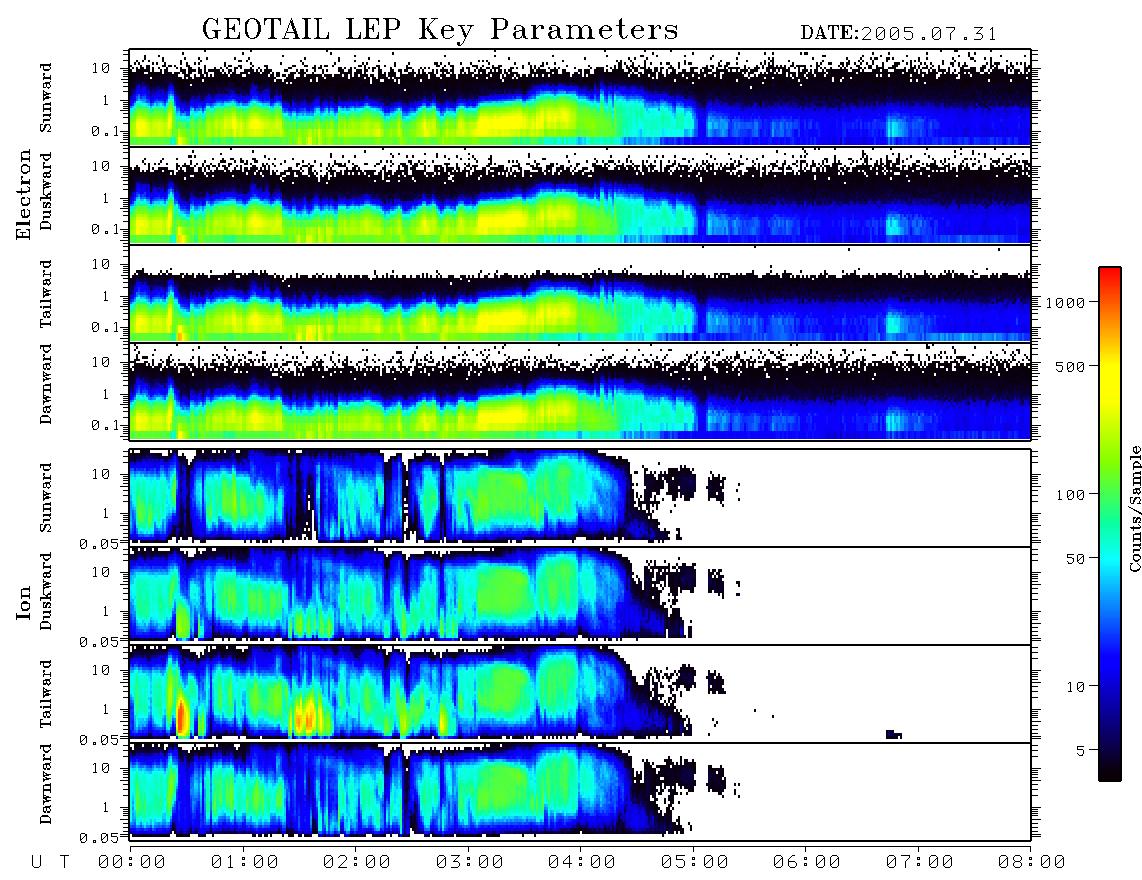Click the rainbow Counts/Sample color bar
Image resolution: width=1142 pixels, height=880 pixels.
[1109, 525]
